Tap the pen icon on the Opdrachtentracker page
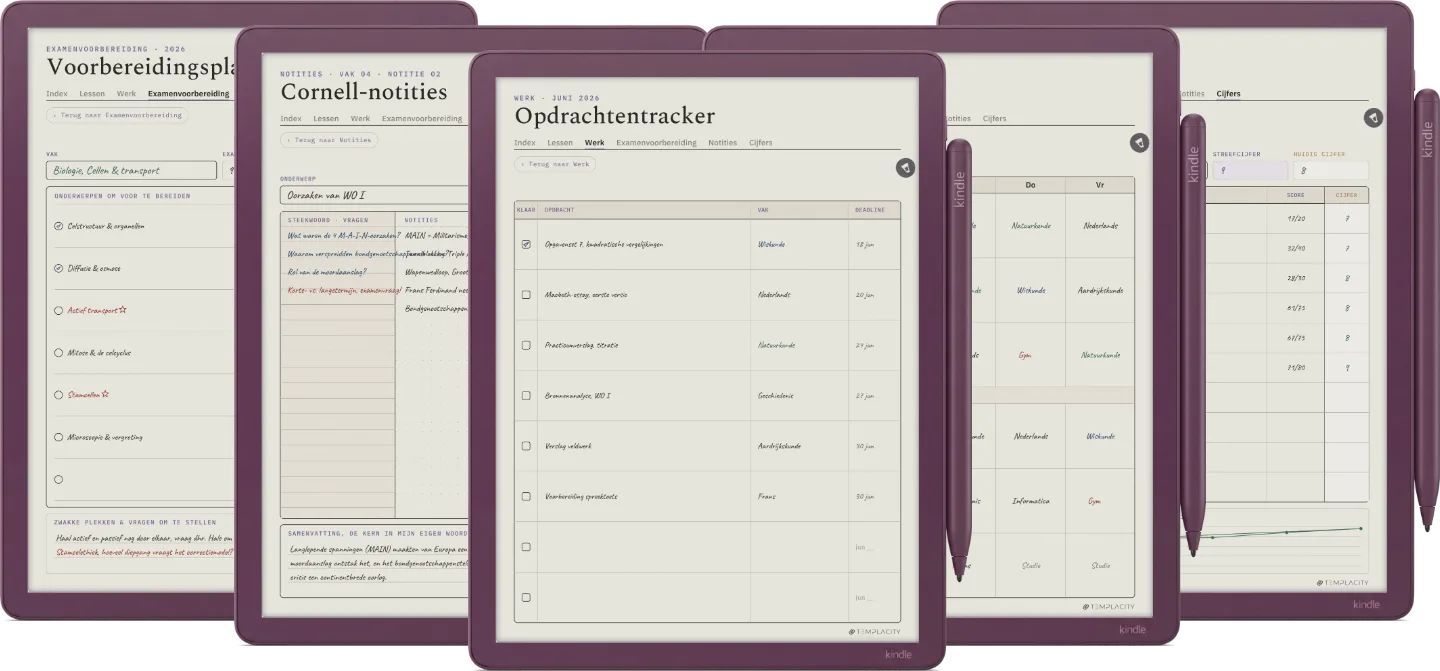The width and height of the screenshot is (1440, 671). coord(905,168)
